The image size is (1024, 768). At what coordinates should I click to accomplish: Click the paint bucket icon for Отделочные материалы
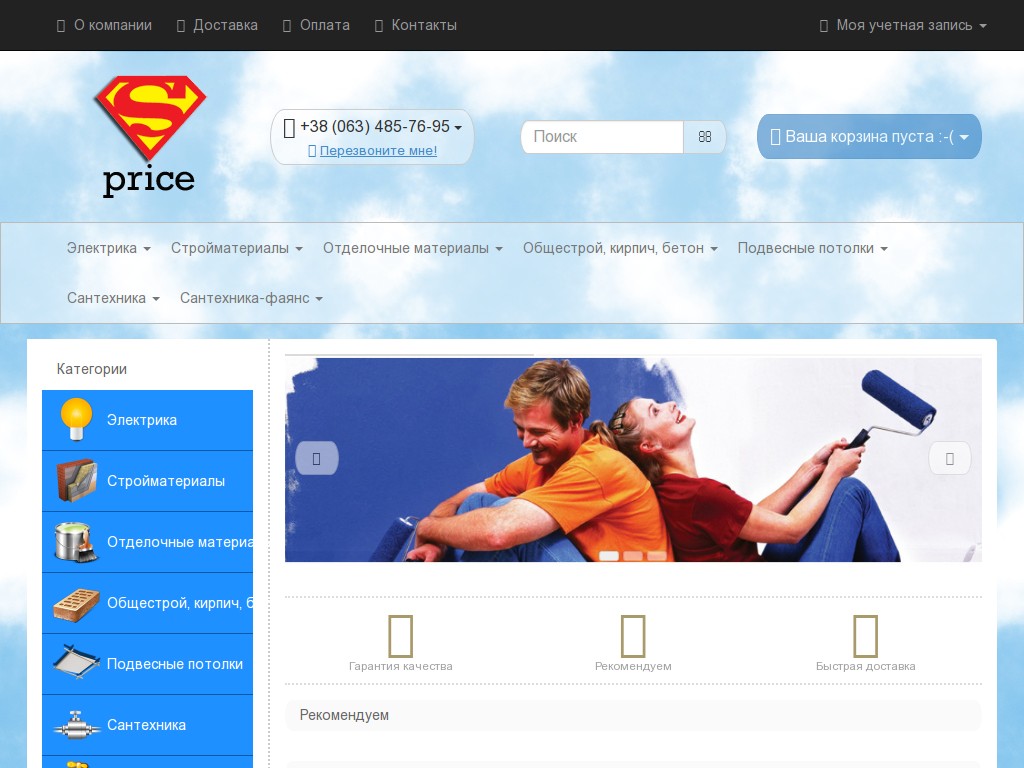point(76,542)
